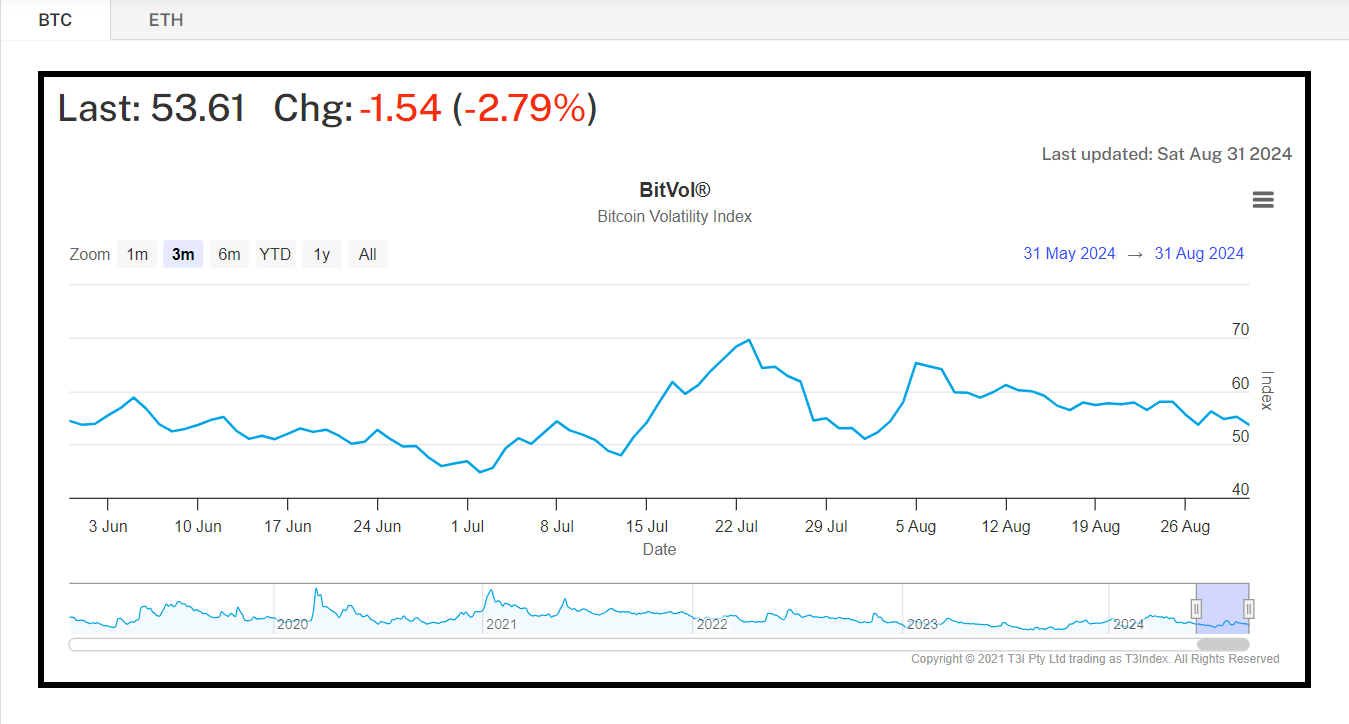Edit the end date 31 Aug 2024
This screenshot has width=1349, height=724.
pos(1199,254)
